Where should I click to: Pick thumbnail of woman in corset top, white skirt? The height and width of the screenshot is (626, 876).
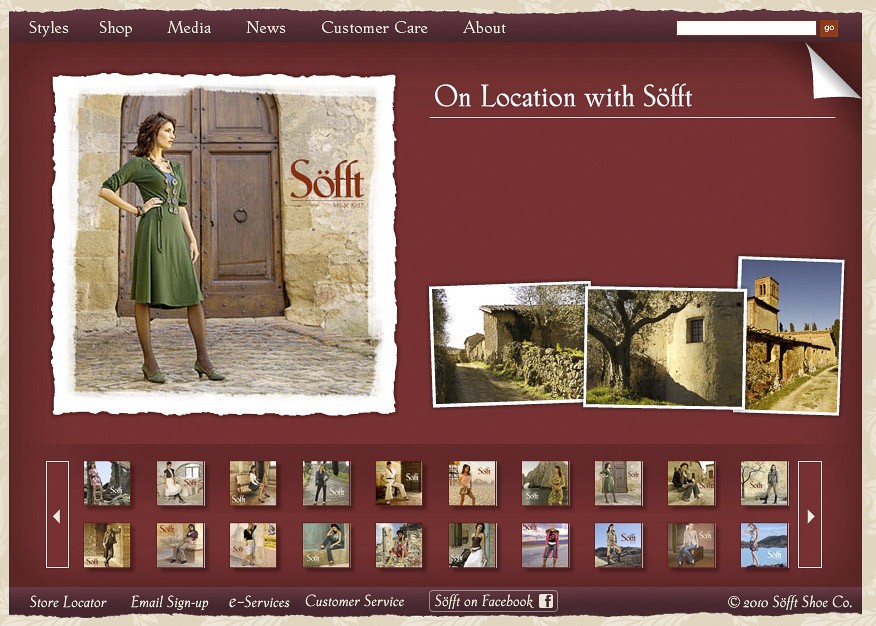coord(472,545)
